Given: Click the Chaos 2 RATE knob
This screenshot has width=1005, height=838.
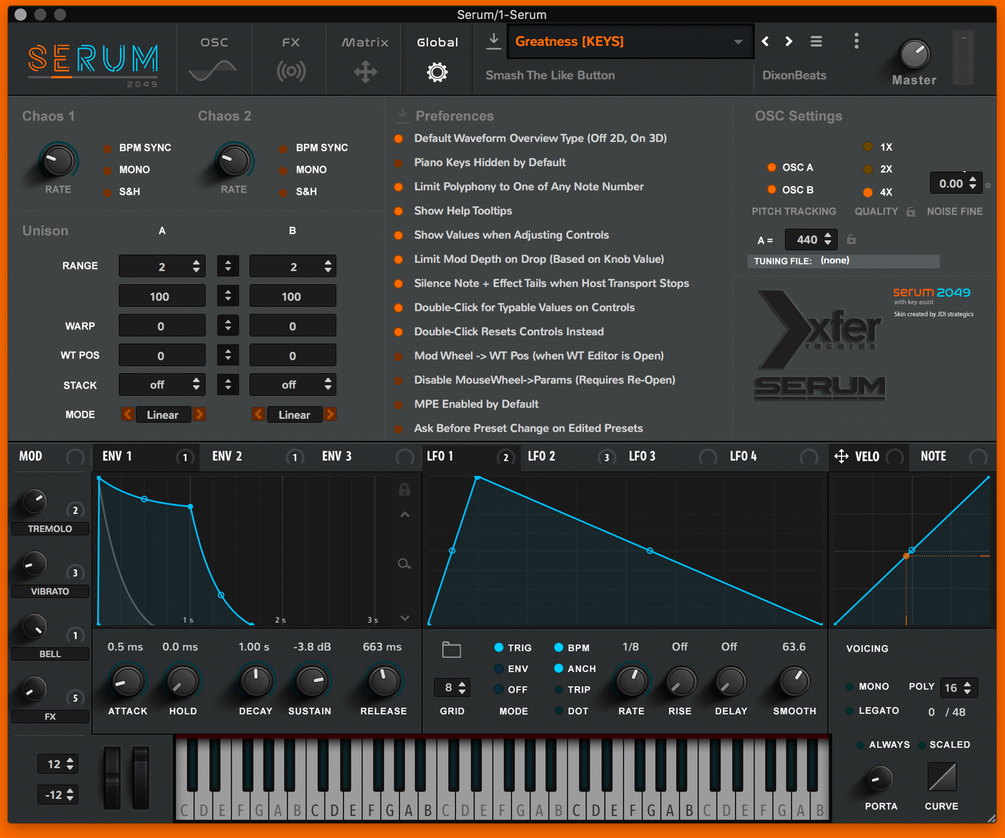Looking at the screenshot, I should (233, 160).
